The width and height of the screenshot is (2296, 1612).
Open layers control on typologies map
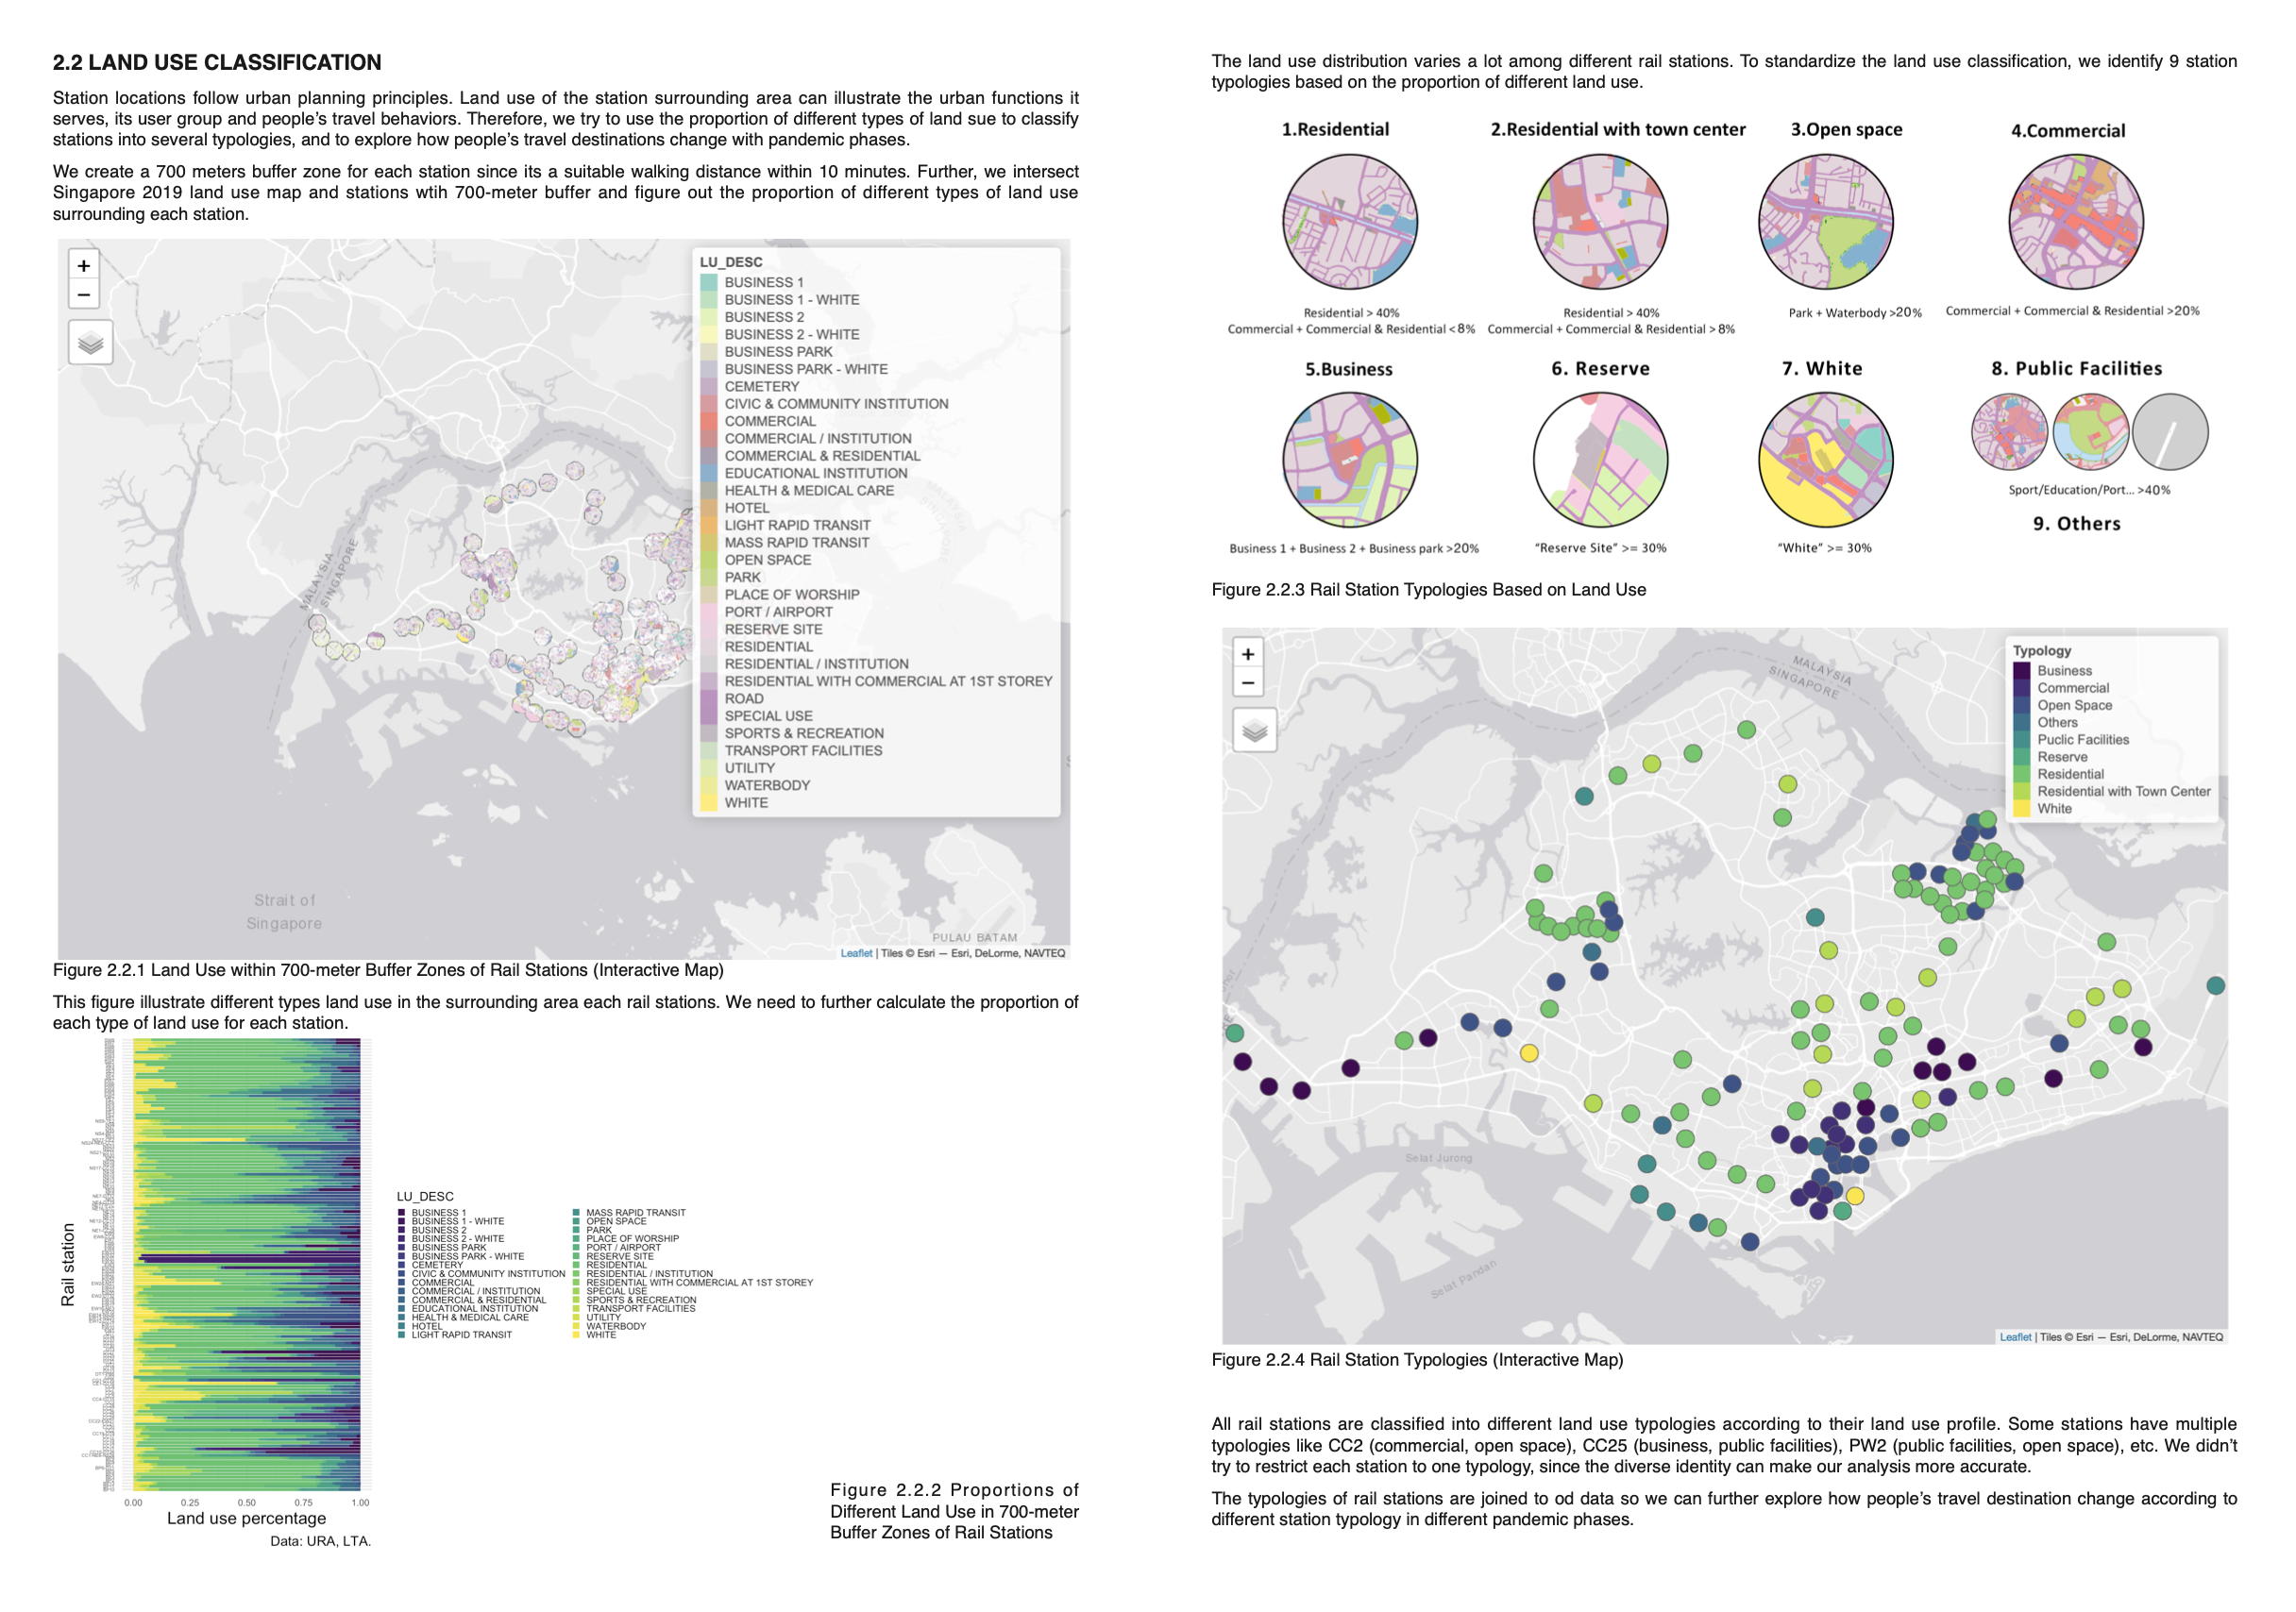1254,731
